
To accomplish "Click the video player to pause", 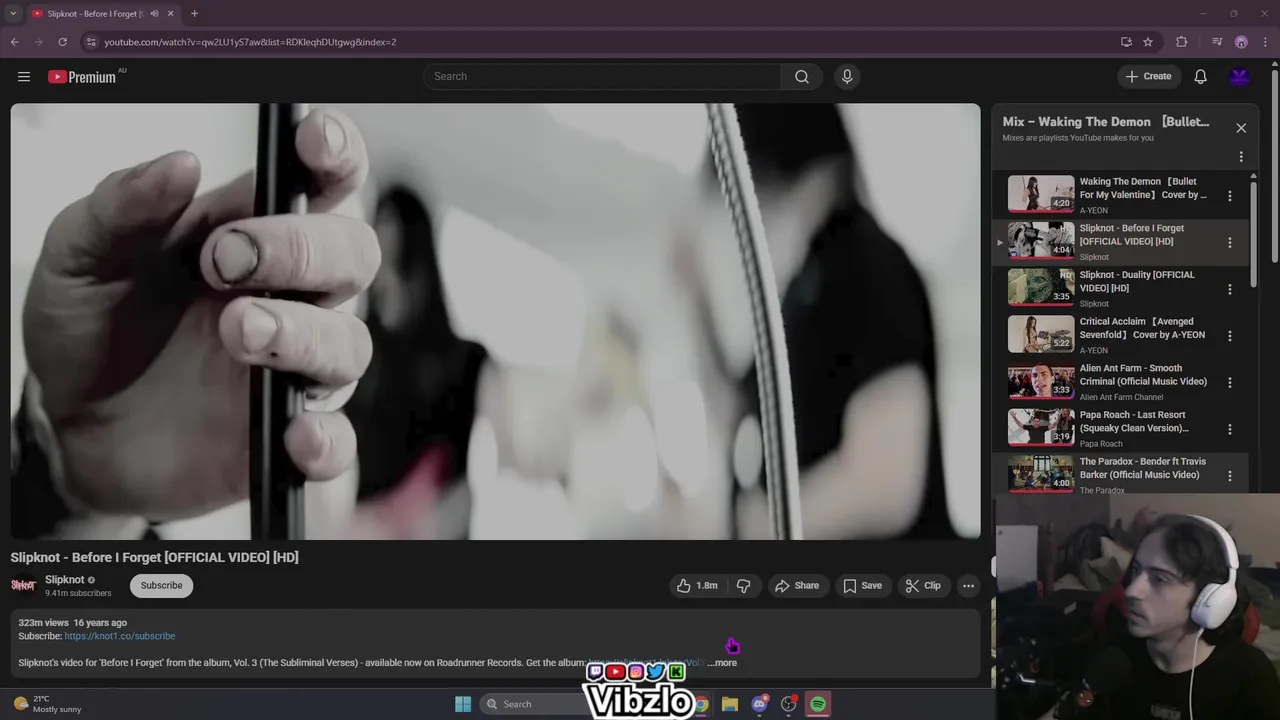I will click(x=495, y=321).
